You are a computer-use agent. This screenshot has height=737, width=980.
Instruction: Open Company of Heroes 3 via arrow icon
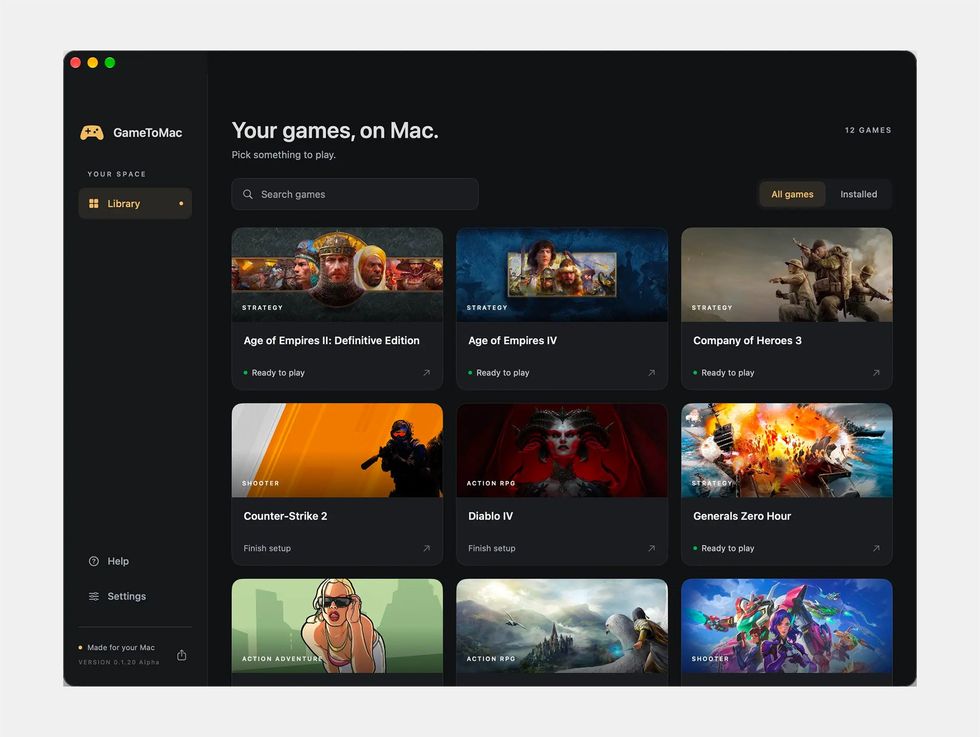coord(876,373)
